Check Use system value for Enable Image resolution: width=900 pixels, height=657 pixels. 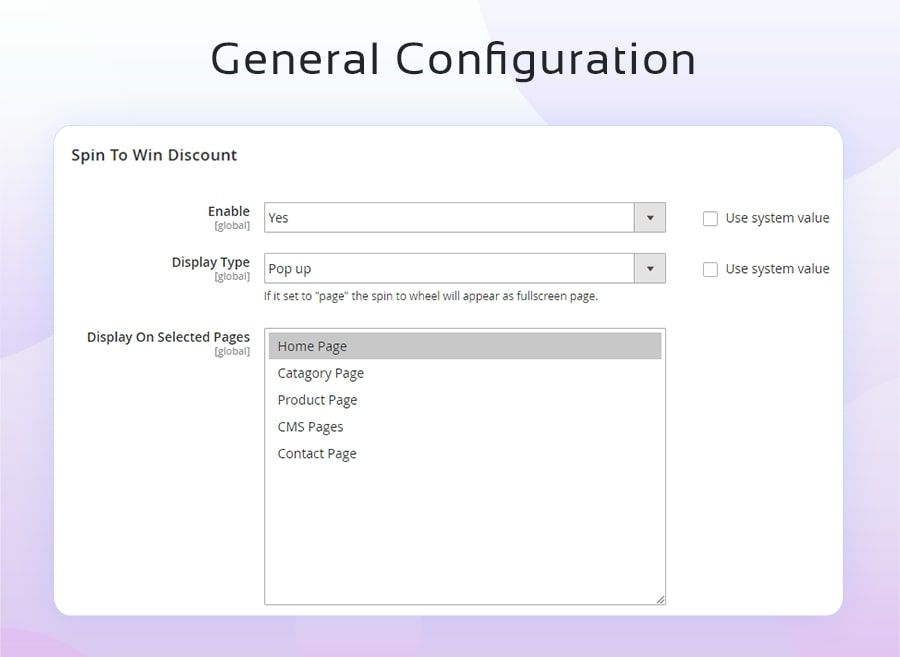(710, 219)
